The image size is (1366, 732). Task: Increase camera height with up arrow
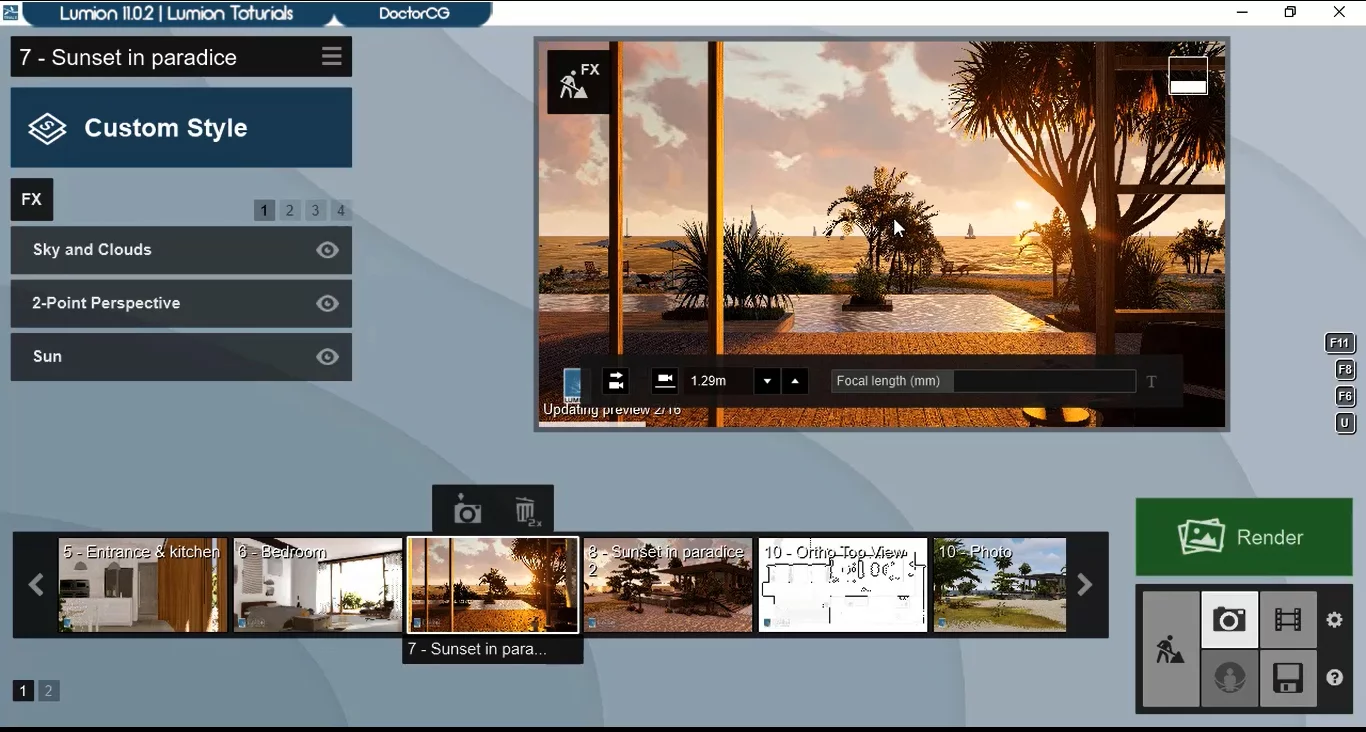(795, 381)
